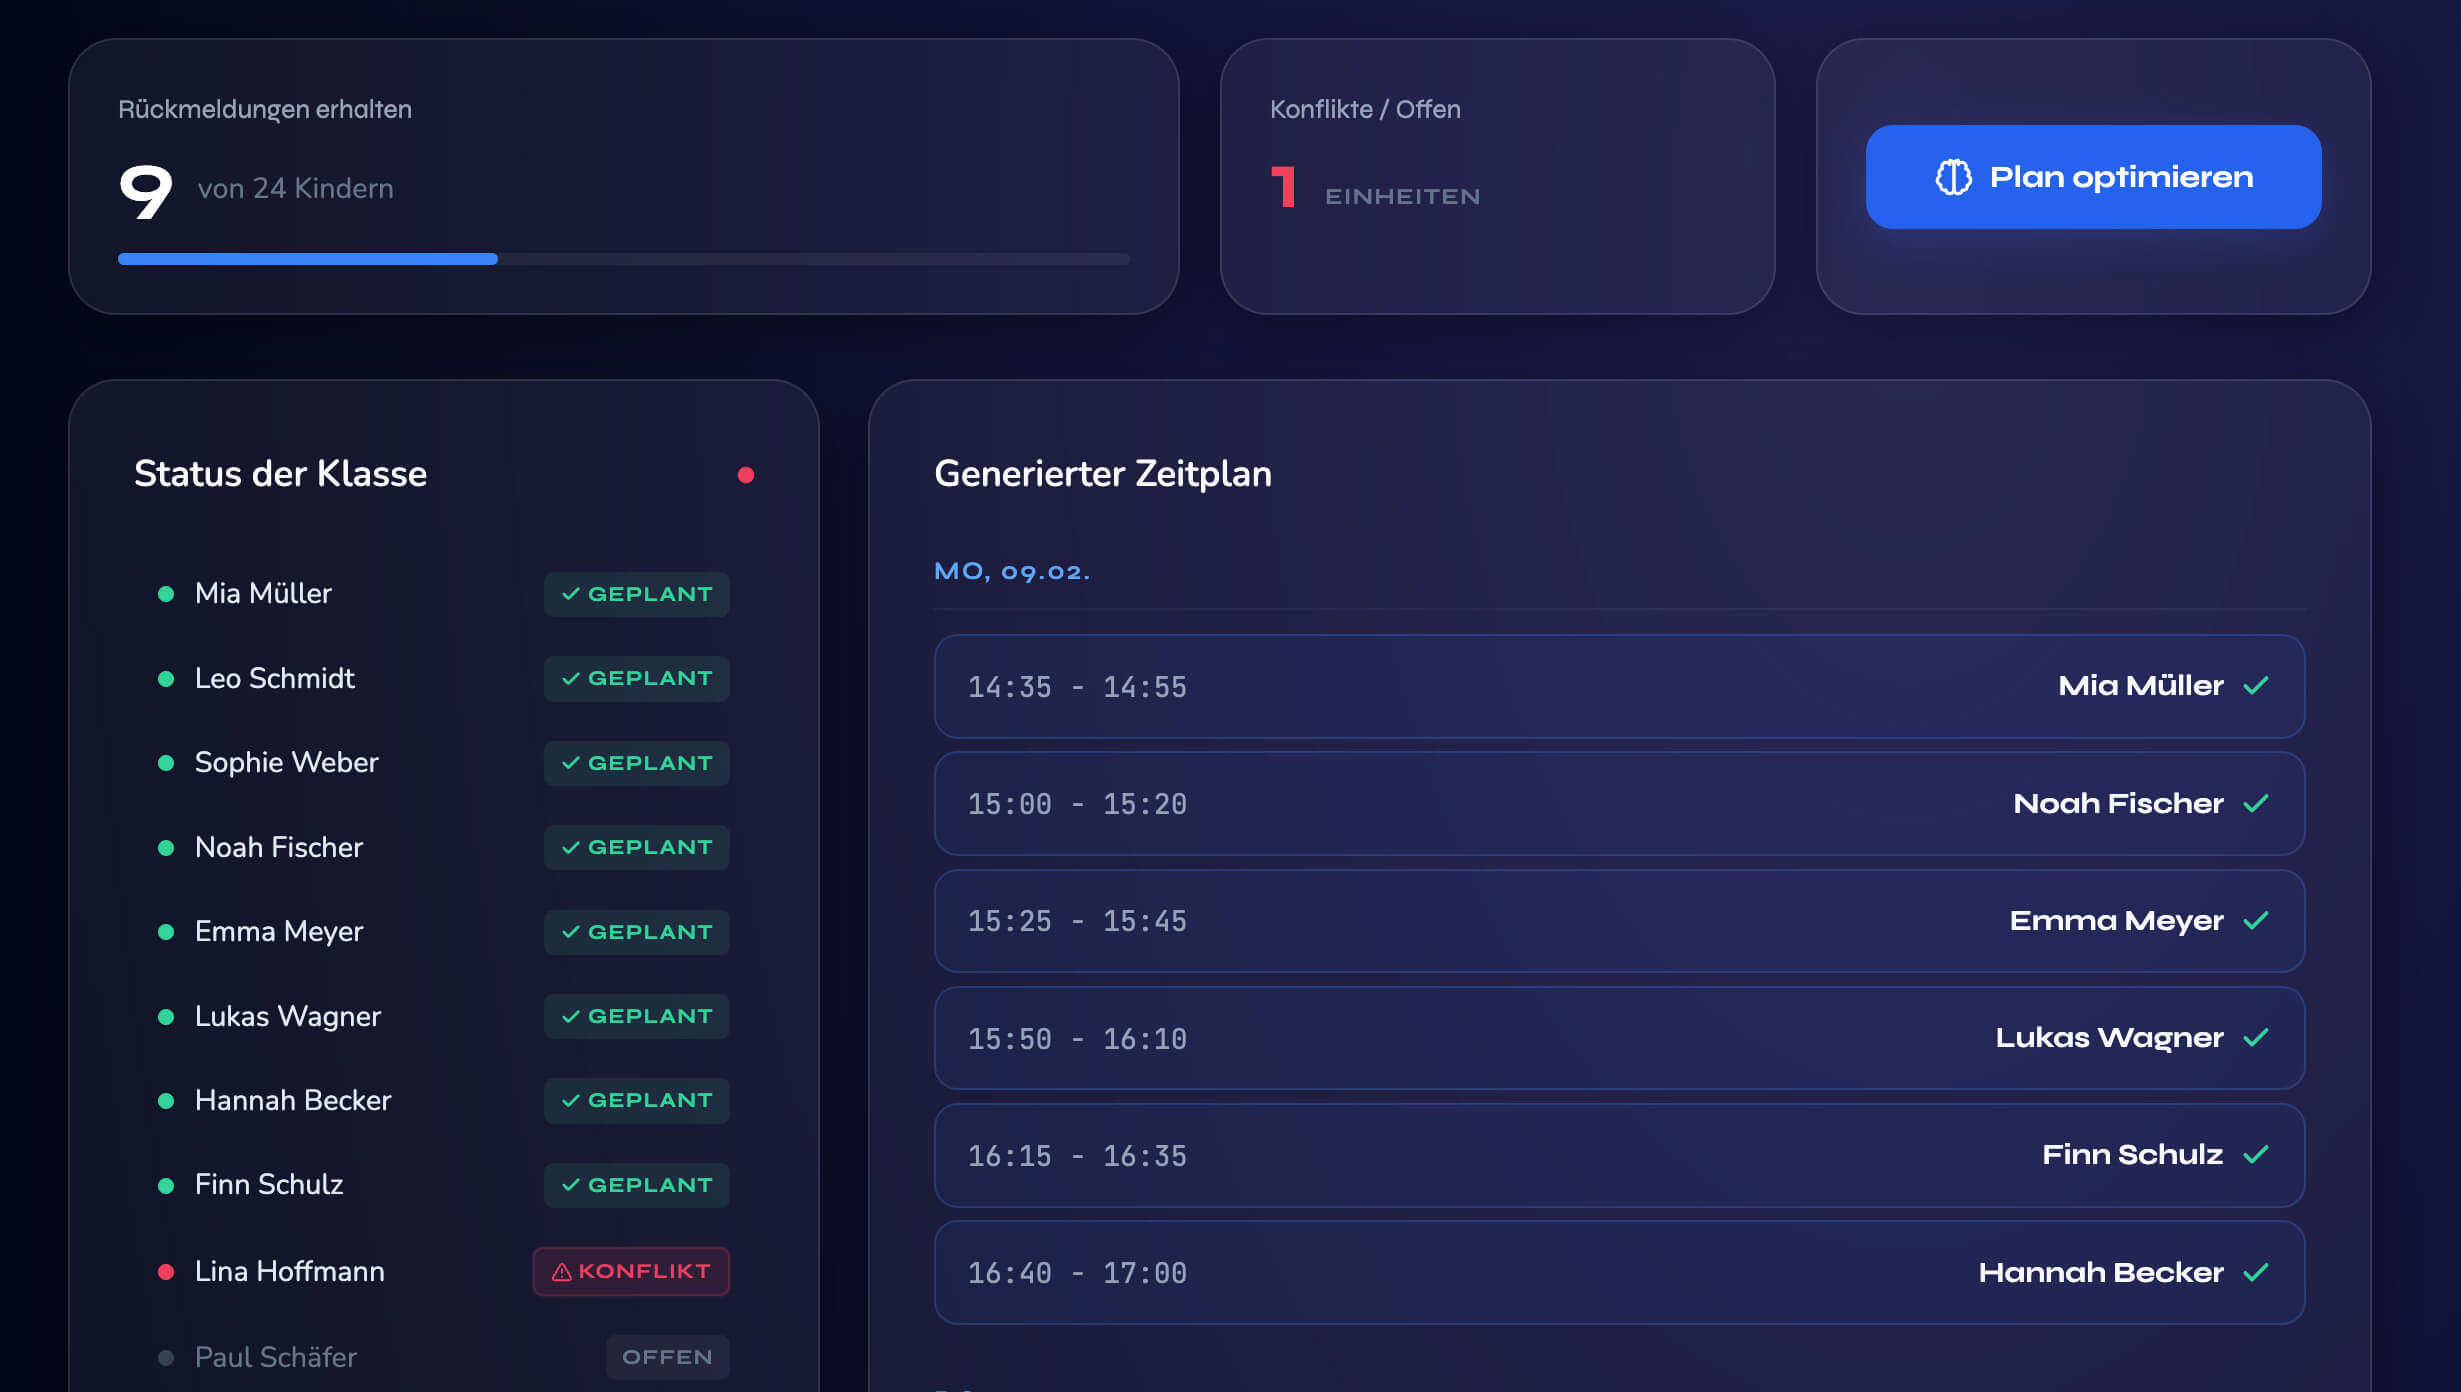Click the brain icon on Plan optimieren

tap(1953, 177)
